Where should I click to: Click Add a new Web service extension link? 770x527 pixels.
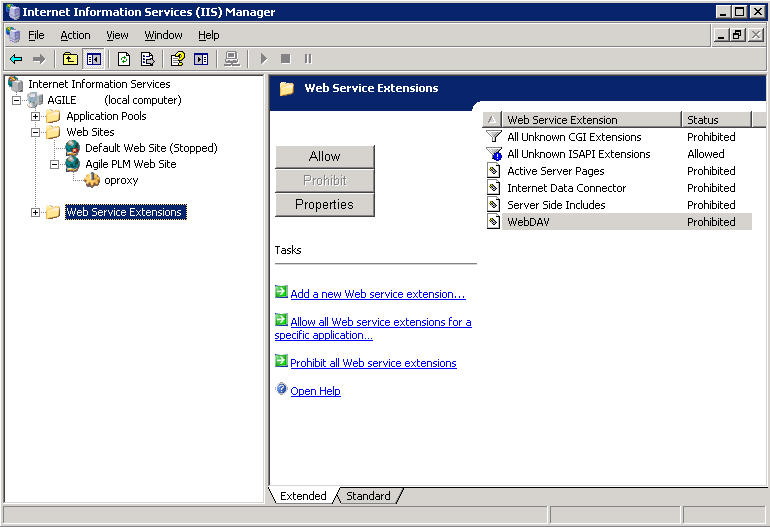point(378,294)
